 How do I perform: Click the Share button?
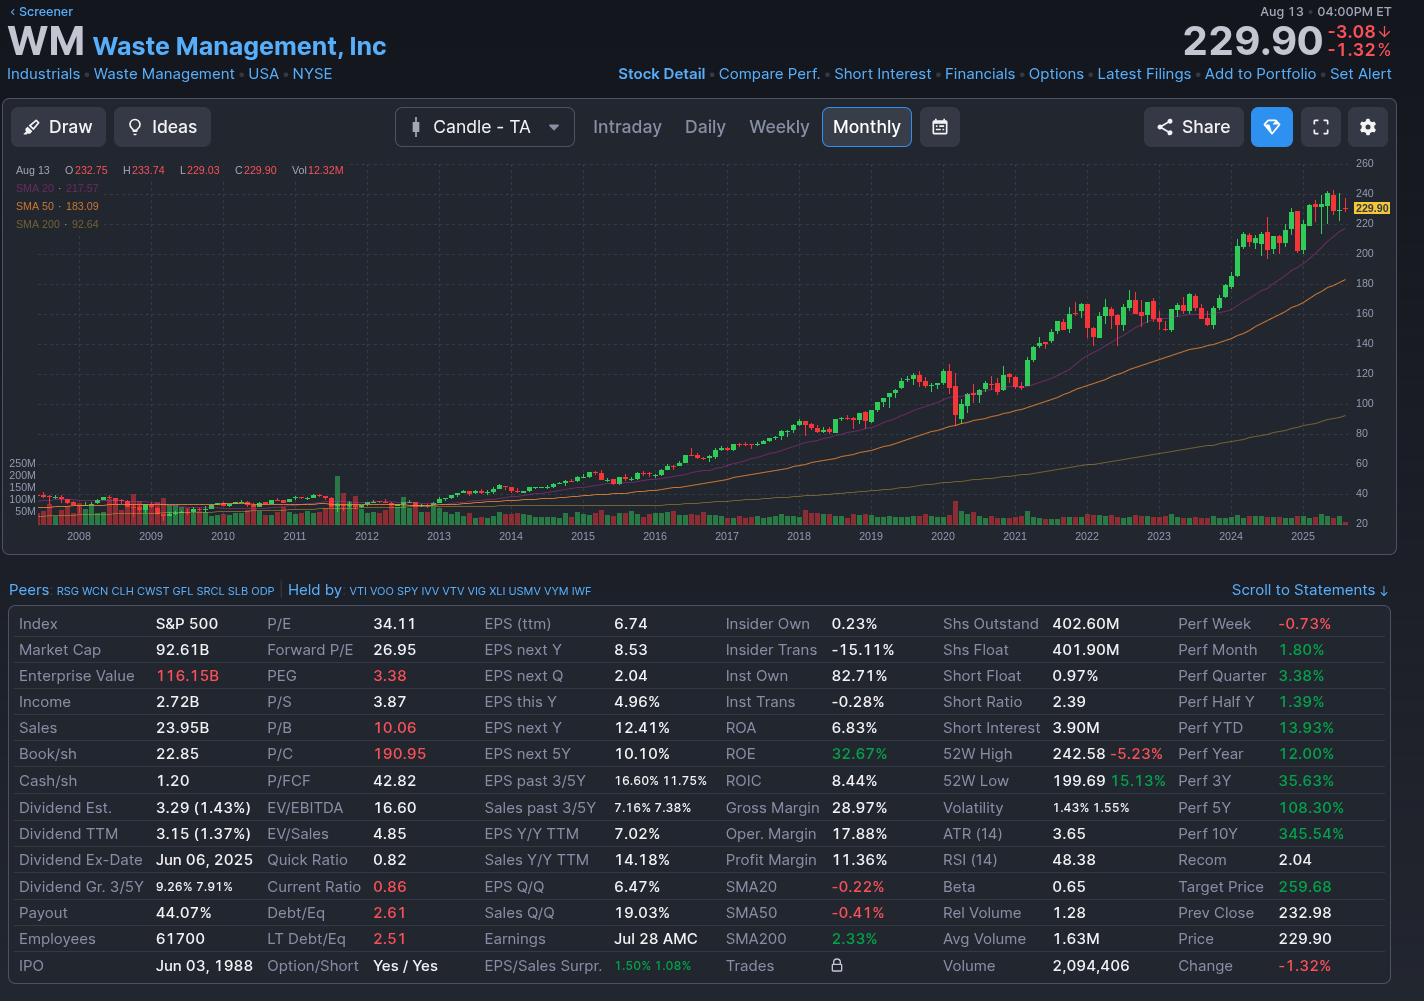point(1193,127)
